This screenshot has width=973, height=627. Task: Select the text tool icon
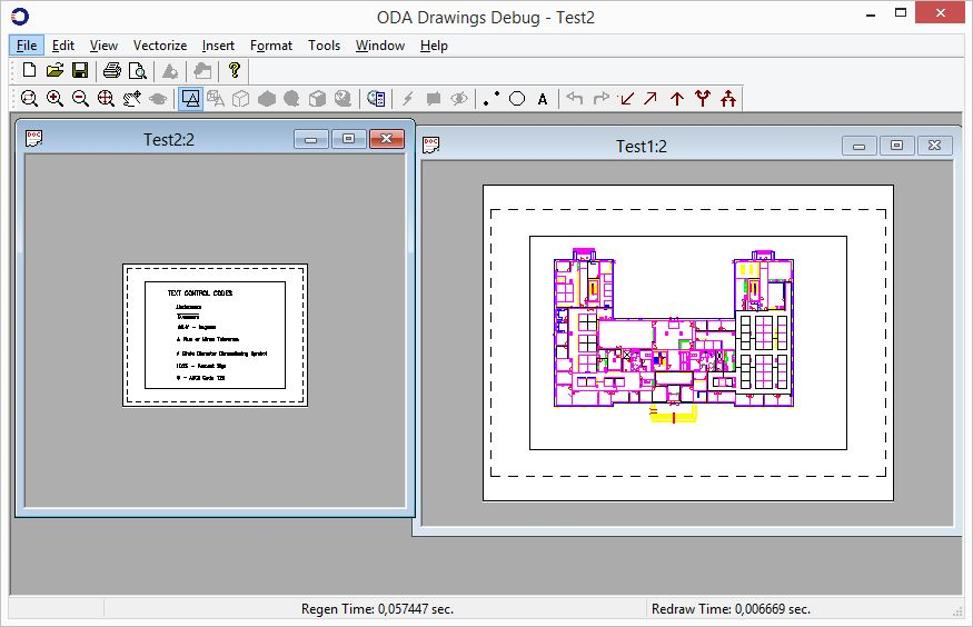(542, 99)
